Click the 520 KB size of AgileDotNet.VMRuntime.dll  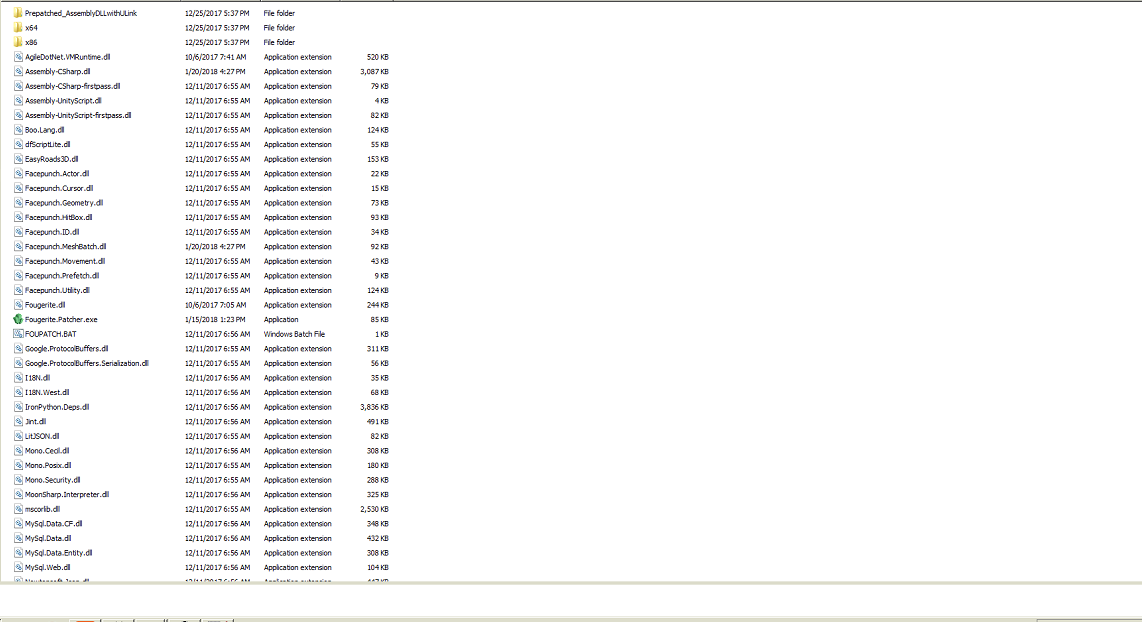pos(378,57)
